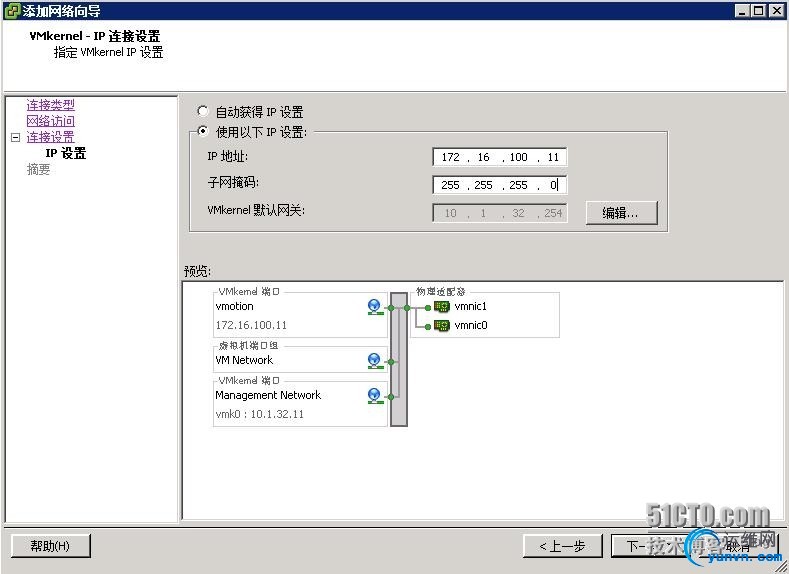This screenshot has width=789, height=574.
Task: Click the VM Network label
Action: coord(244,360)
